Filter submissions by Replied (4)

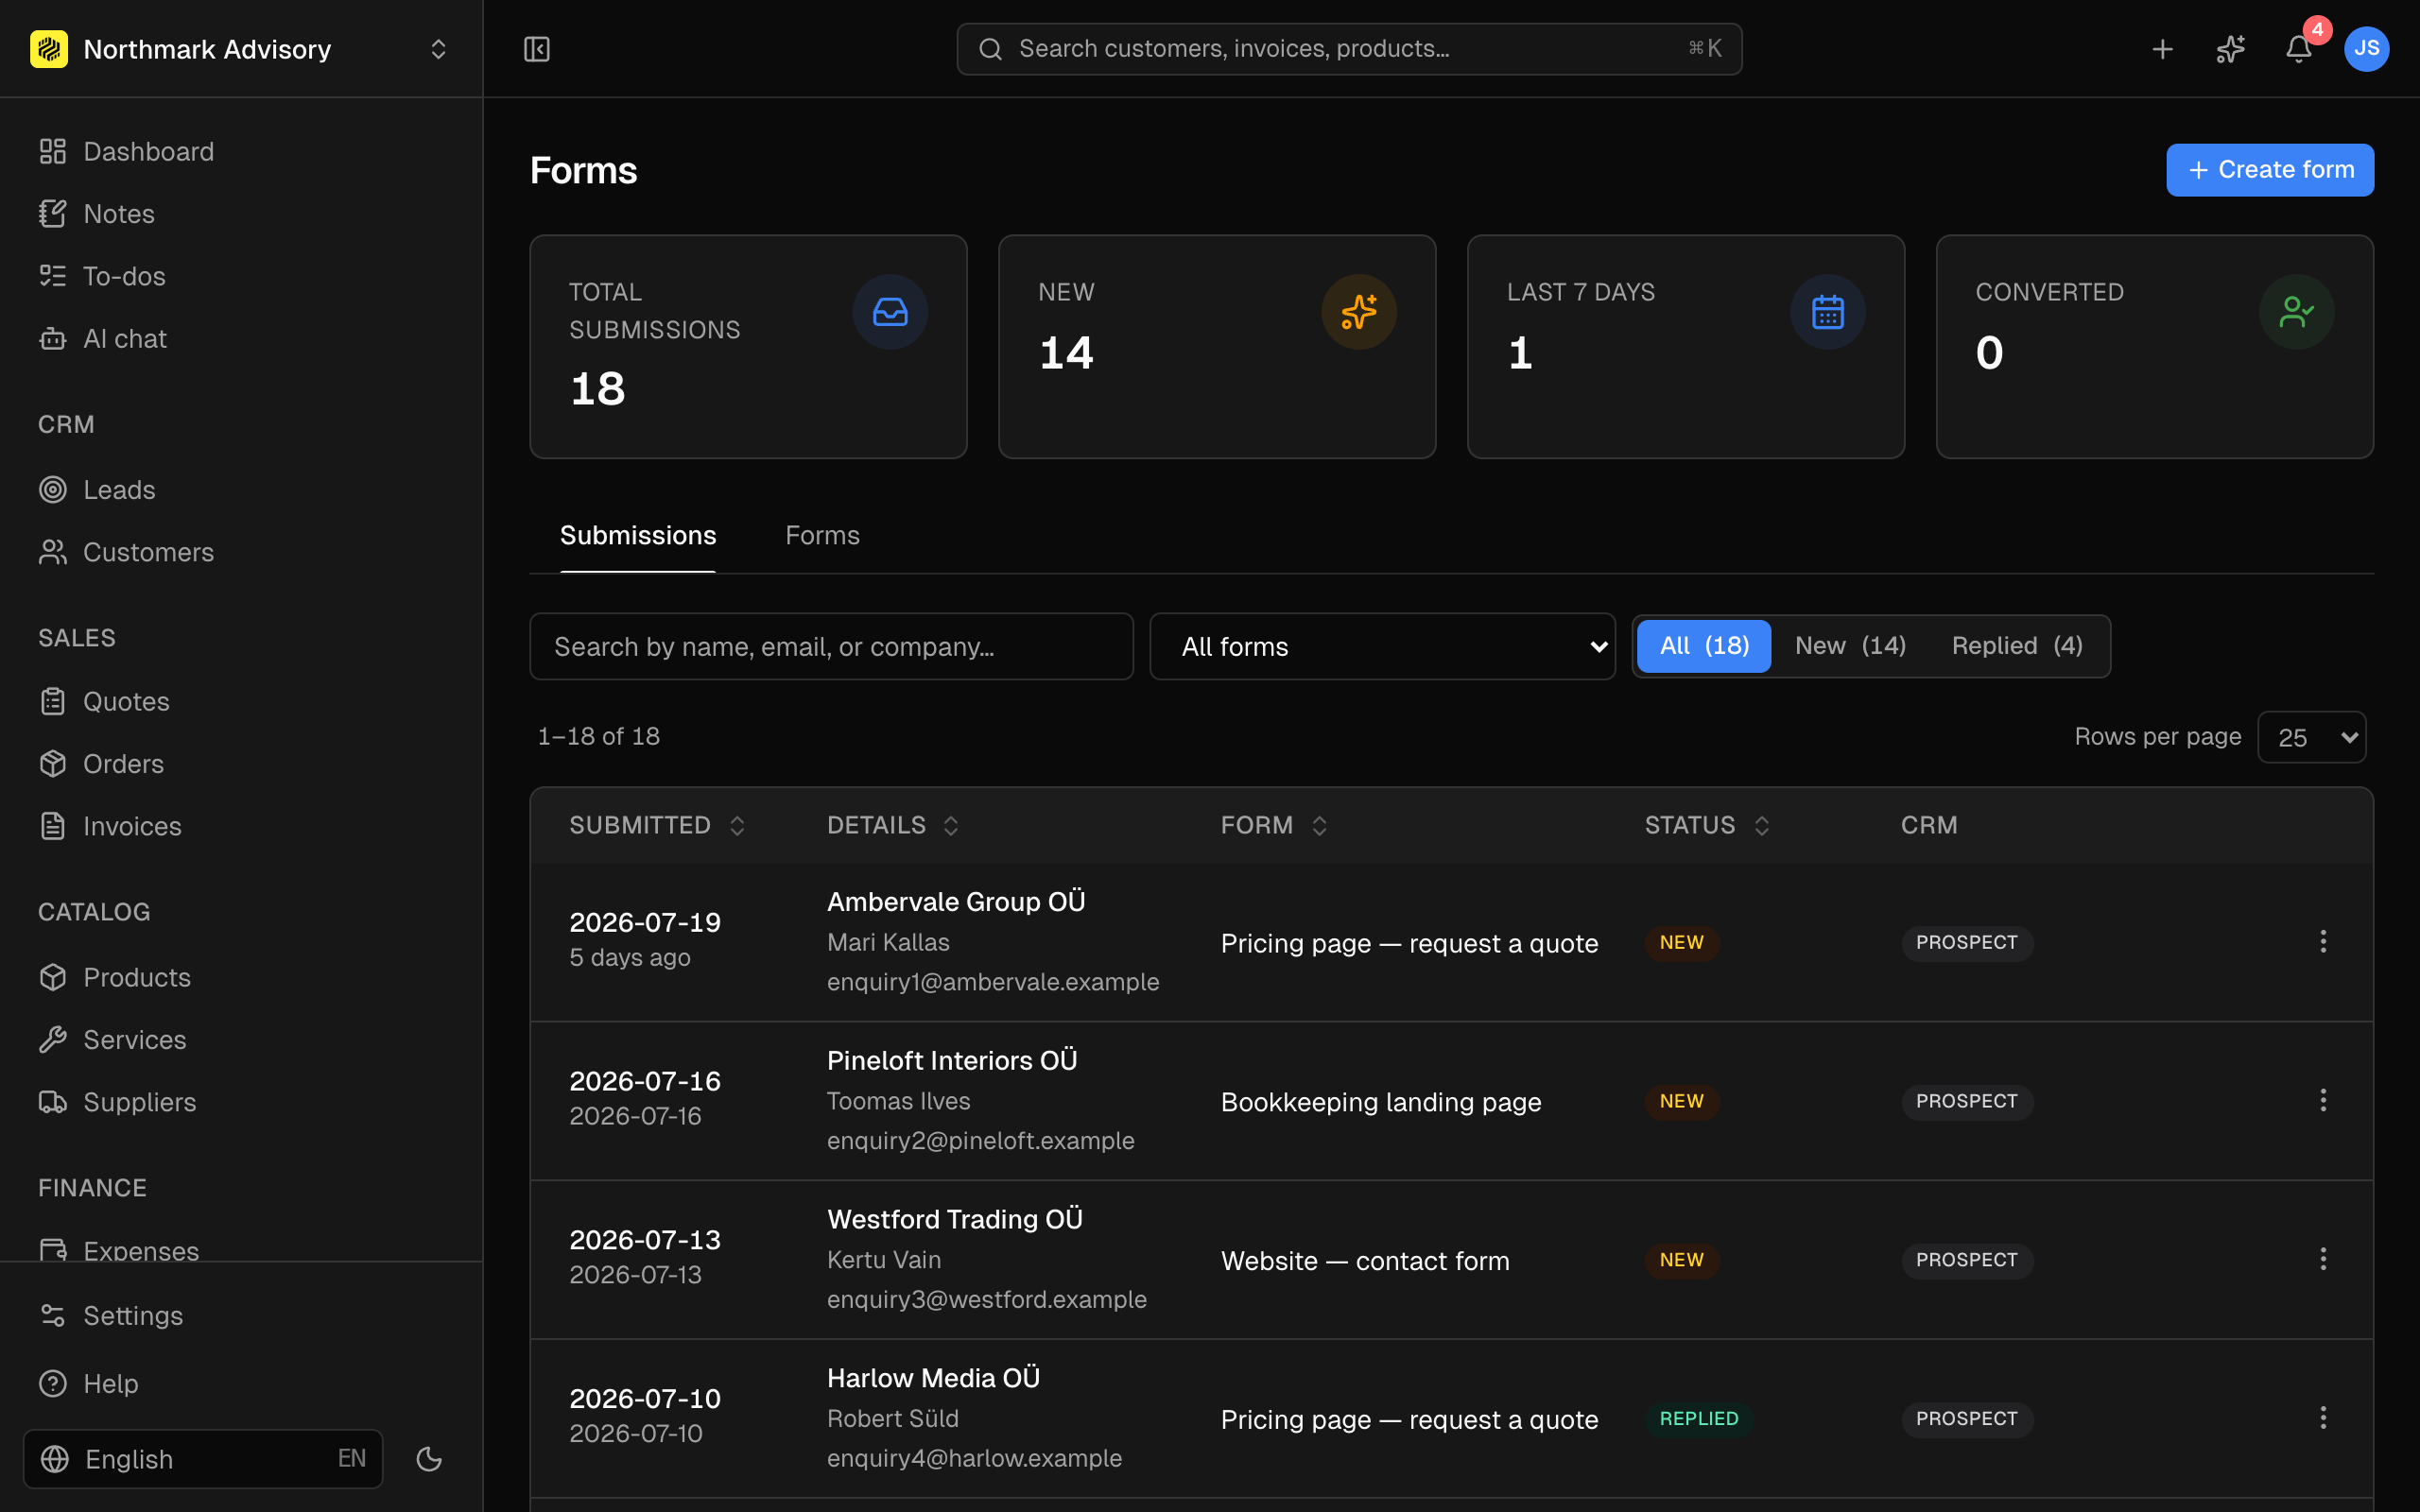pyautogui.click(x=2017, y=646)
